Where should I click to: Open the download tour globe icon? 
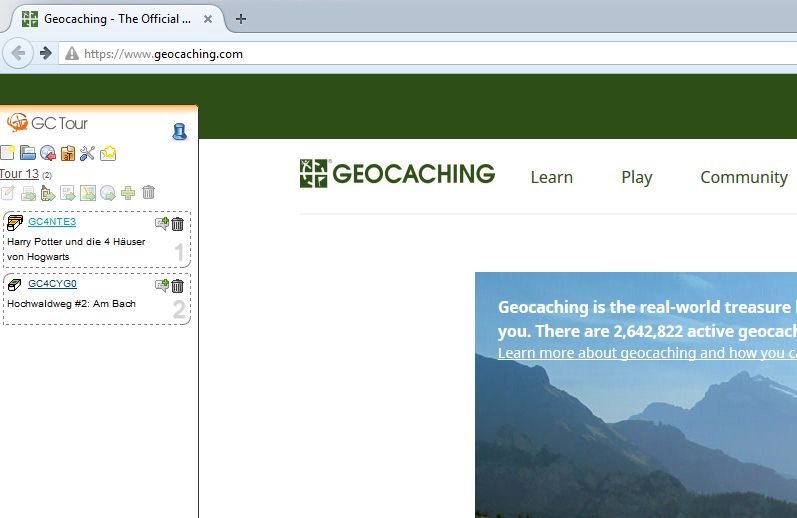(x=48, y=153)
